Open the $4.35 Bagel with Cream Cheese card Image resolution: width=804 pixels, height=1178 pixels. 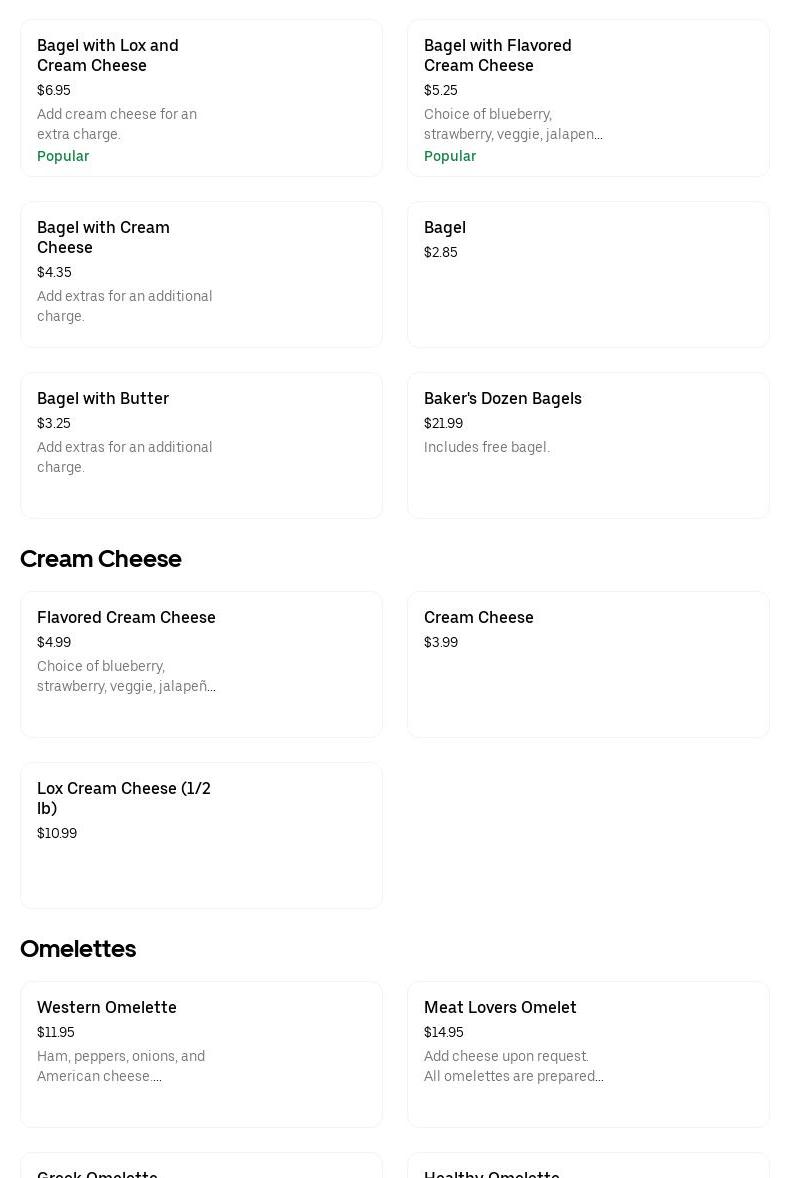[x=201, y=274]
